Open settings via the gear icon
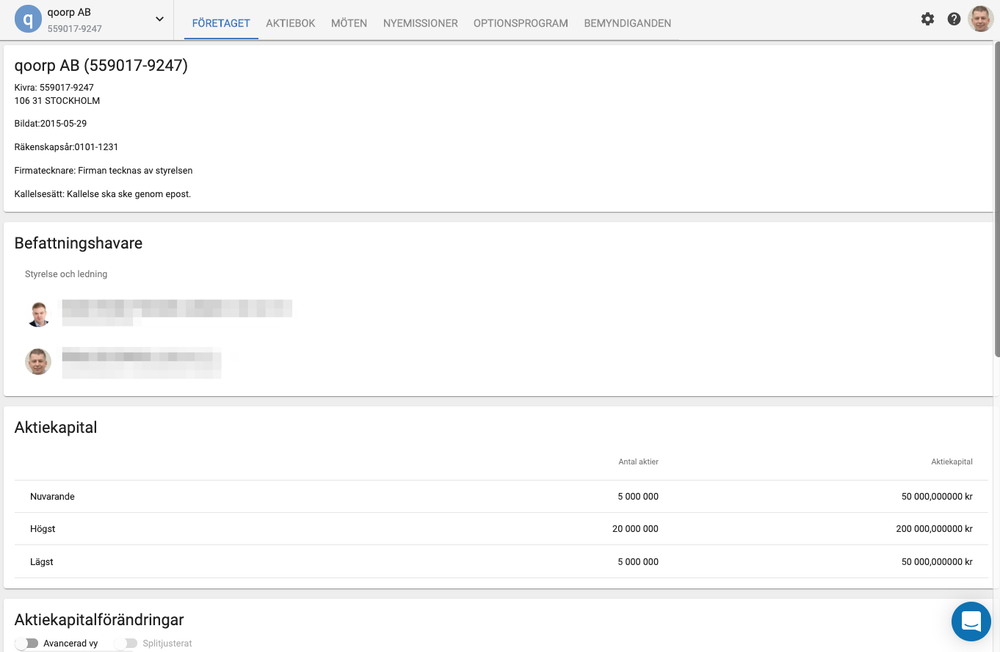The image size is (1000, 652). click(x=927, y=19)
